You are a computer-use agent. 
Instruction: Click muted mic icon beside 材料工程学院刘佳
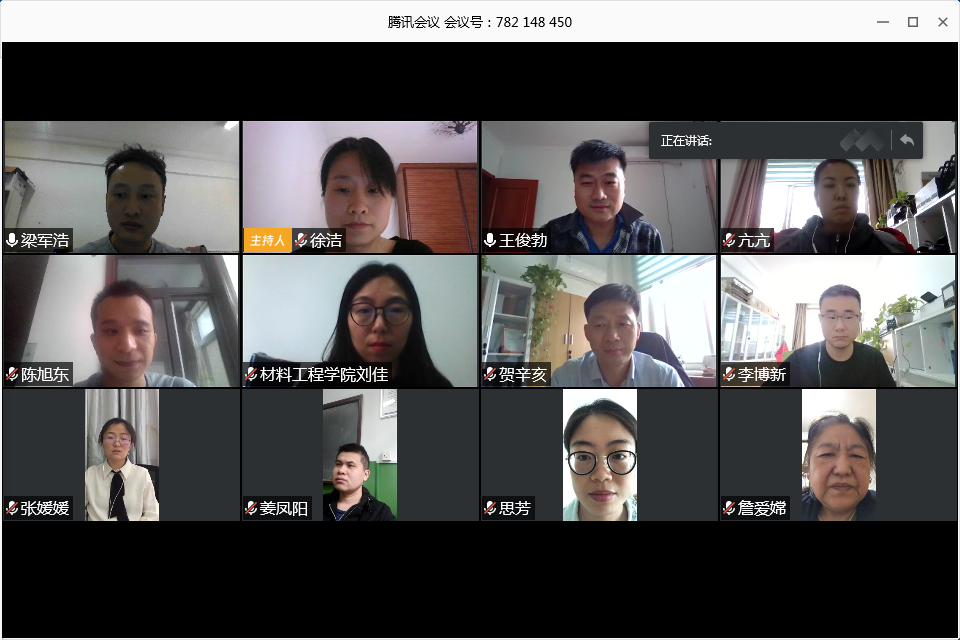pos(250,374)
